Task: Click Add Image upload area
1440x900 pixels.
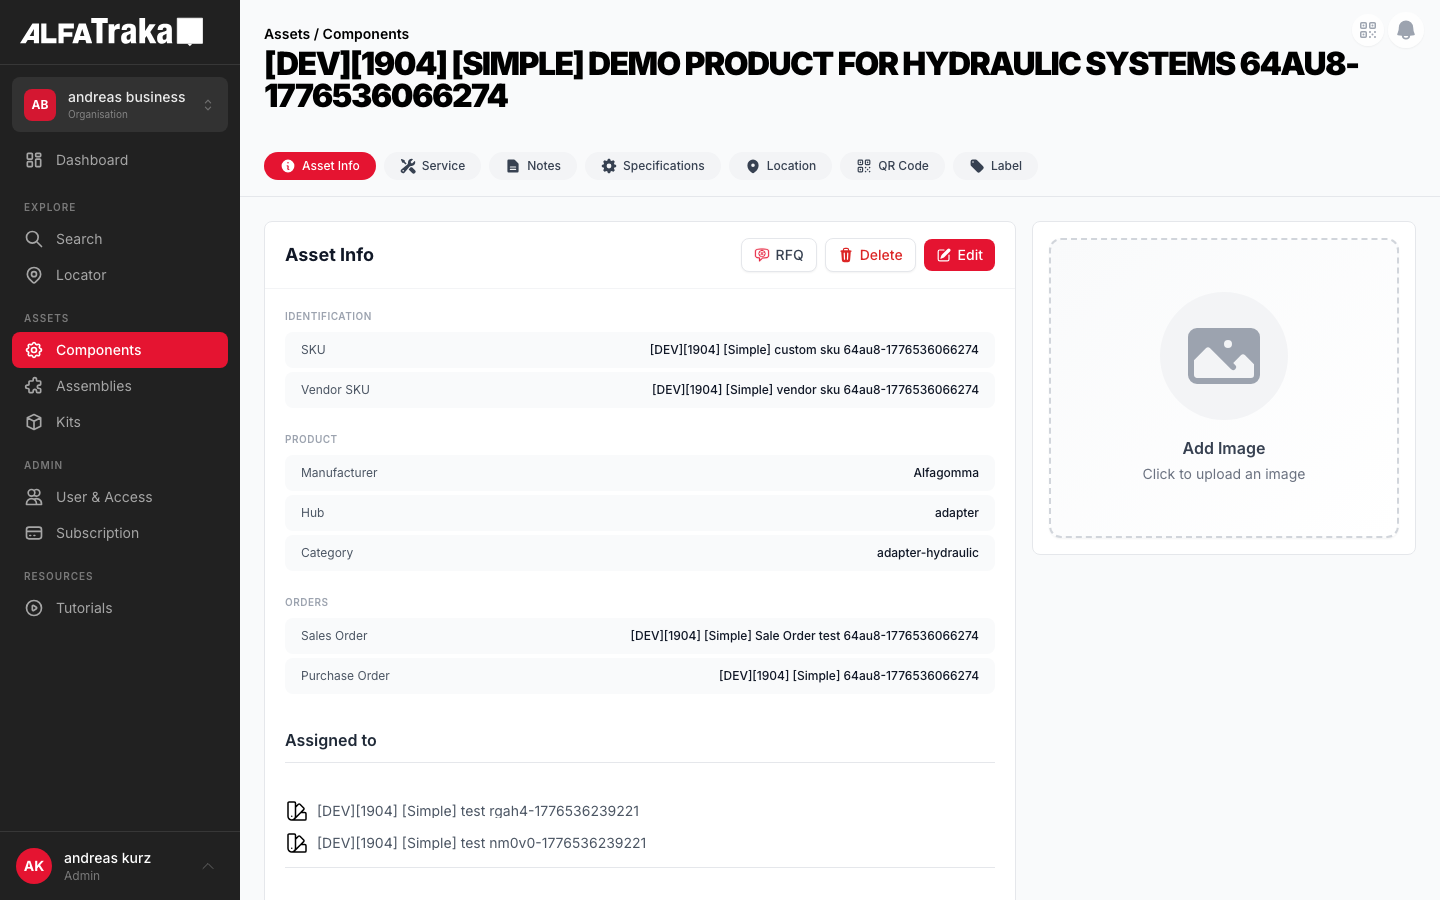Action: tap(1223, 460)
